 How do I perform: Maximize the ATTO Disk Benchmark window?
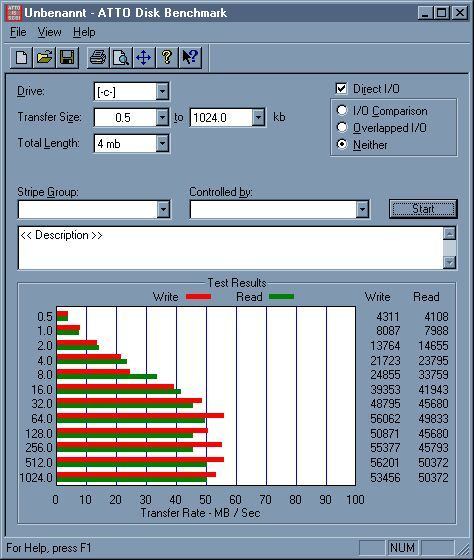click(441, 13)
